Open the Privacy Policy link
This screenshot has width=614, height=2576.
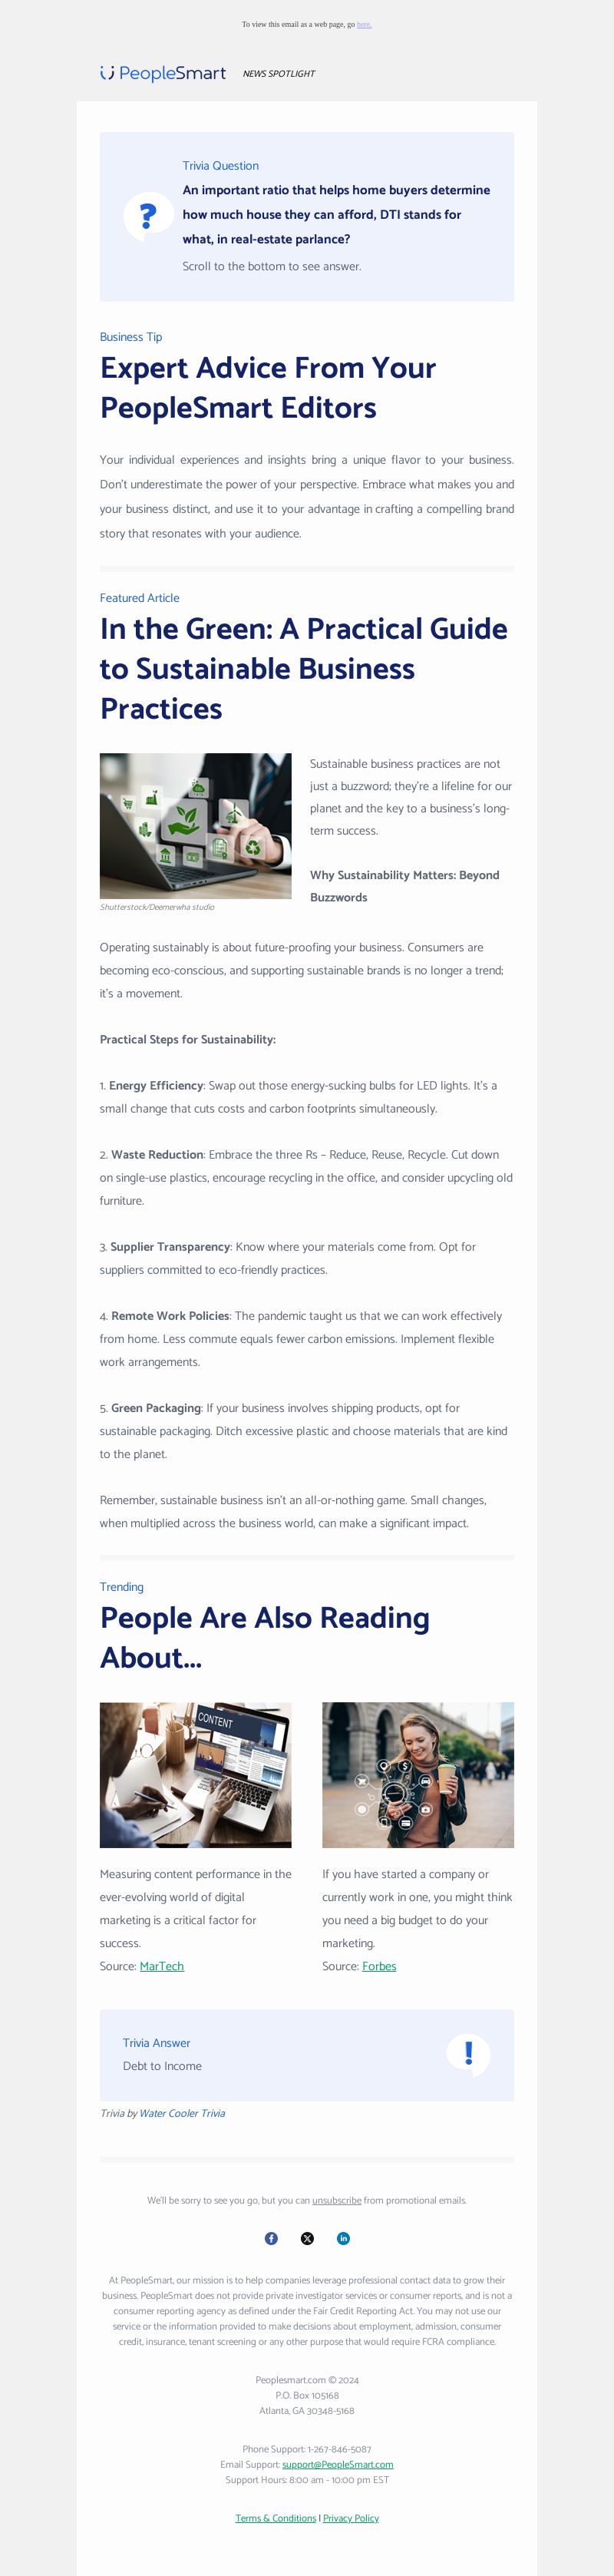(x=351, y=2518)
